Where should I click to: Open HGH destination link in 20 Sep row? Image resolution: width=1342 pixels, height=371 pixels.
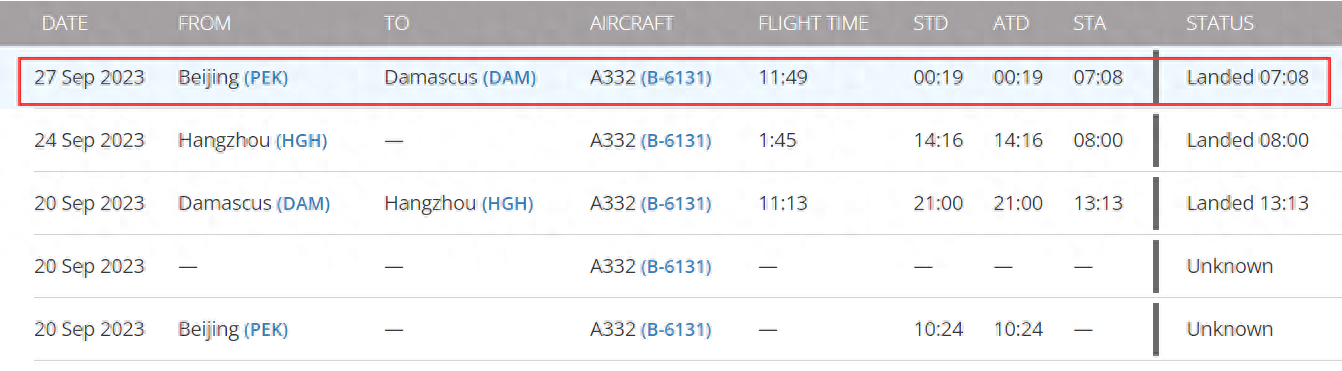pyautogui.click(x=507, y=204)
